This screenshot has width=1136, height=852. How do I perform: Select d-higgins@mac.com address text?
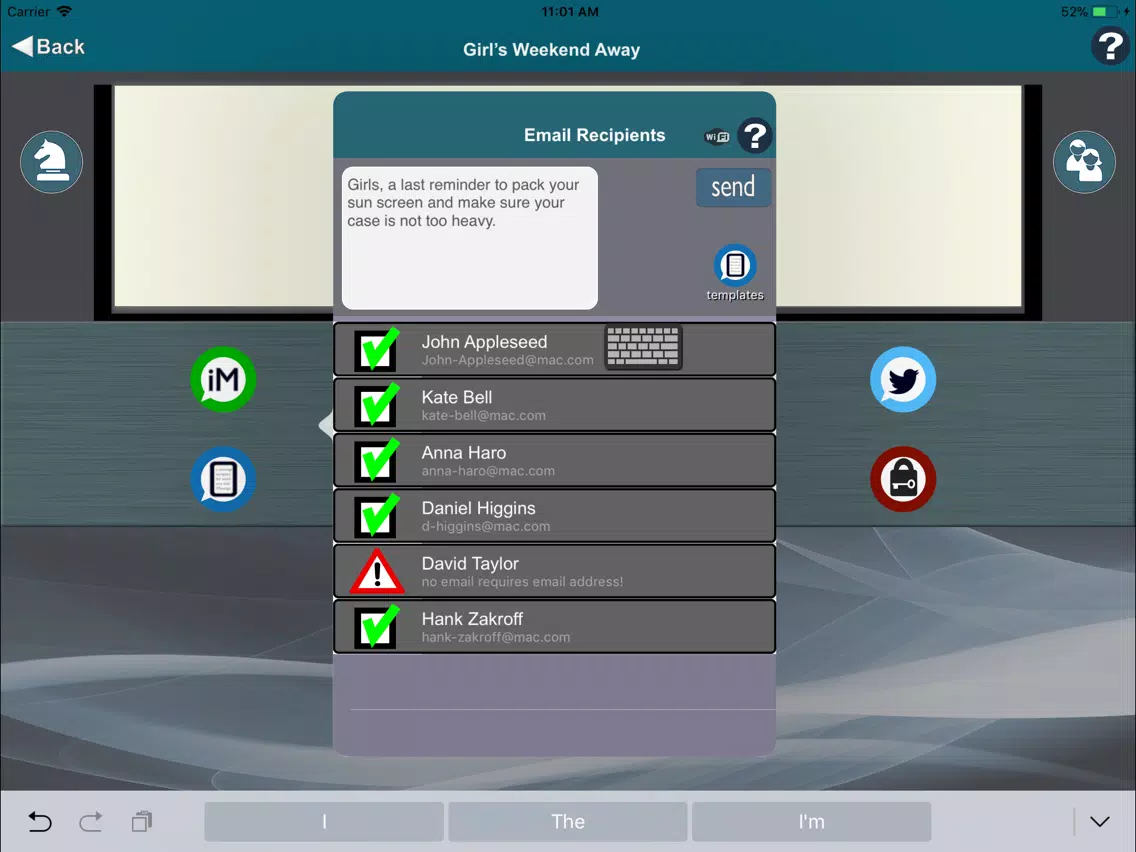485,527
